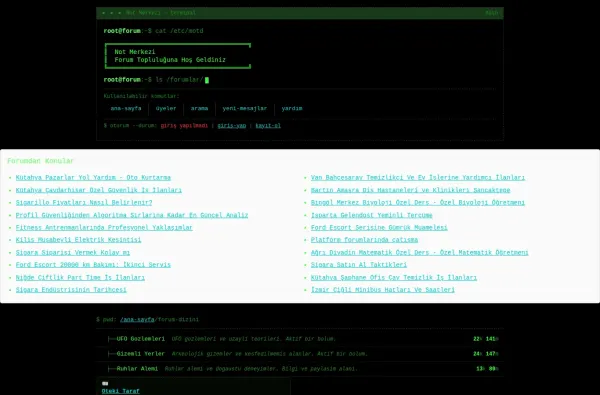Open Kütahya Şaphane Ofis Çay Temizlik ilanları
This screenshot has width=600, height=395.
tap(394, 277)
